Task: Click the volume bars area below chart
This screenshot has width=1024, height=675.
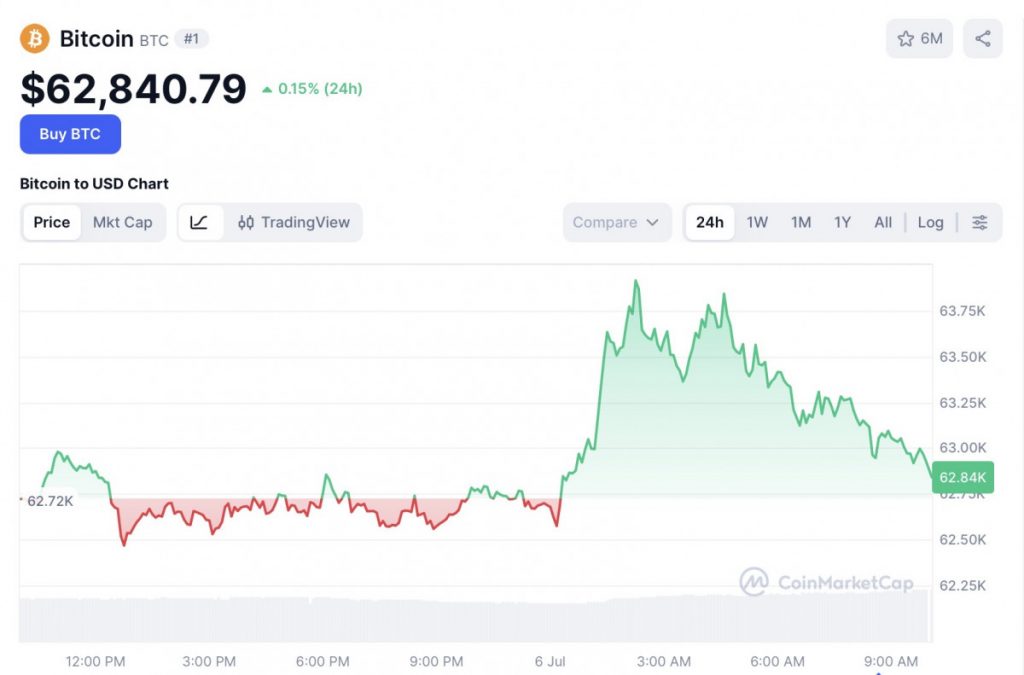Action: click(x=474, y=617)
